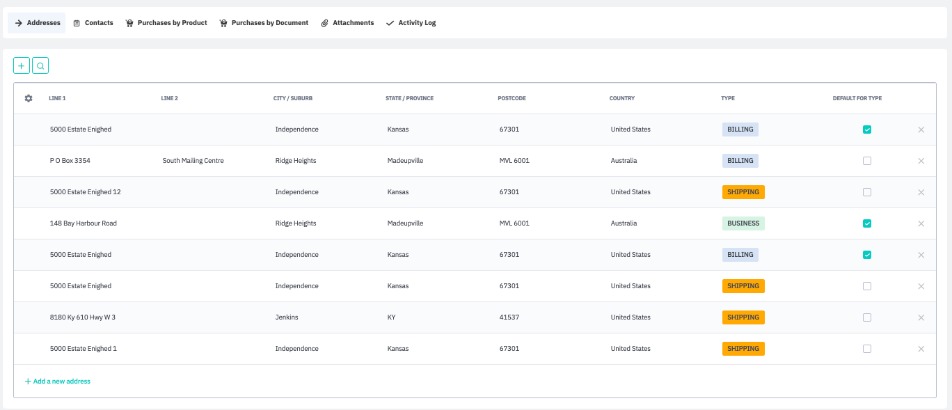This screenshot has width=952, height=410.
Task: Remove the 148 Bay Harbour Road row
Action: 921,224
